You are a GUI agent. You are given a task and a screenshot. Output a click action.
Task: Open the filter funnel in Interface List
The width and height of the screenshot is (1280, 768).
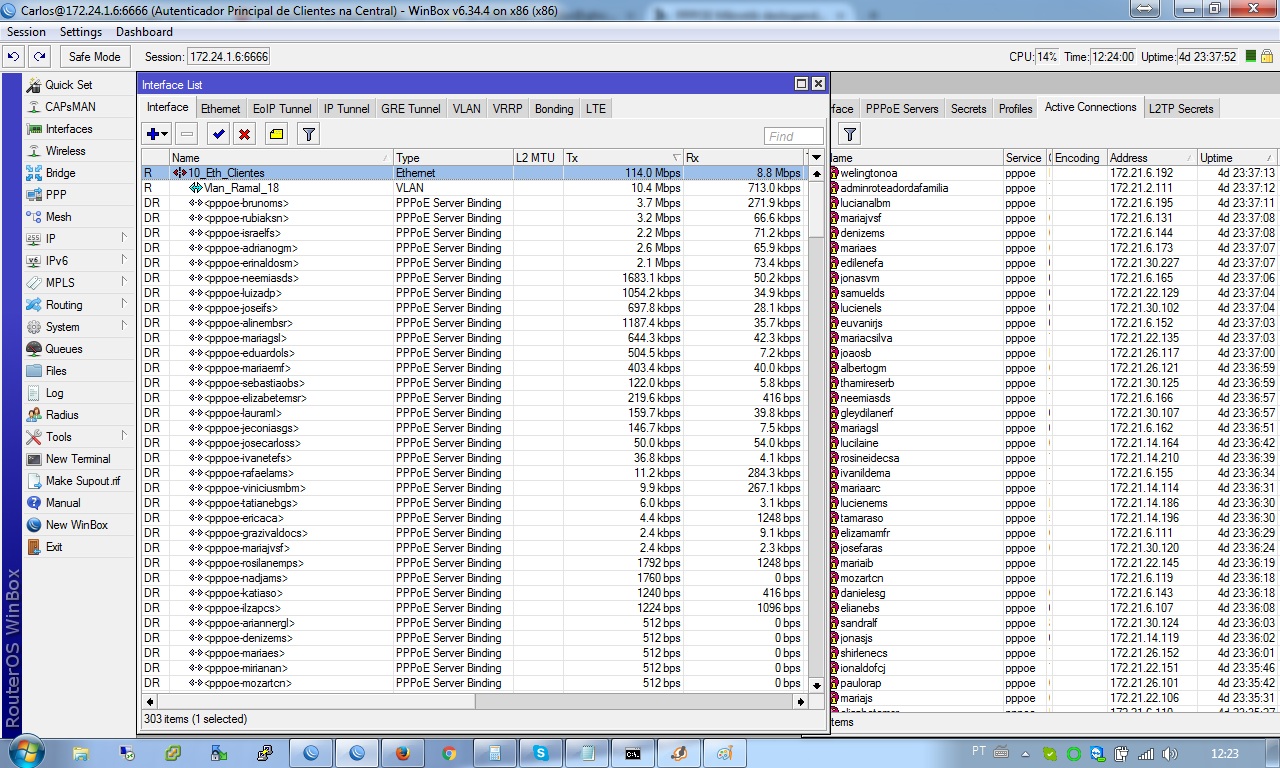coord(309,134)
